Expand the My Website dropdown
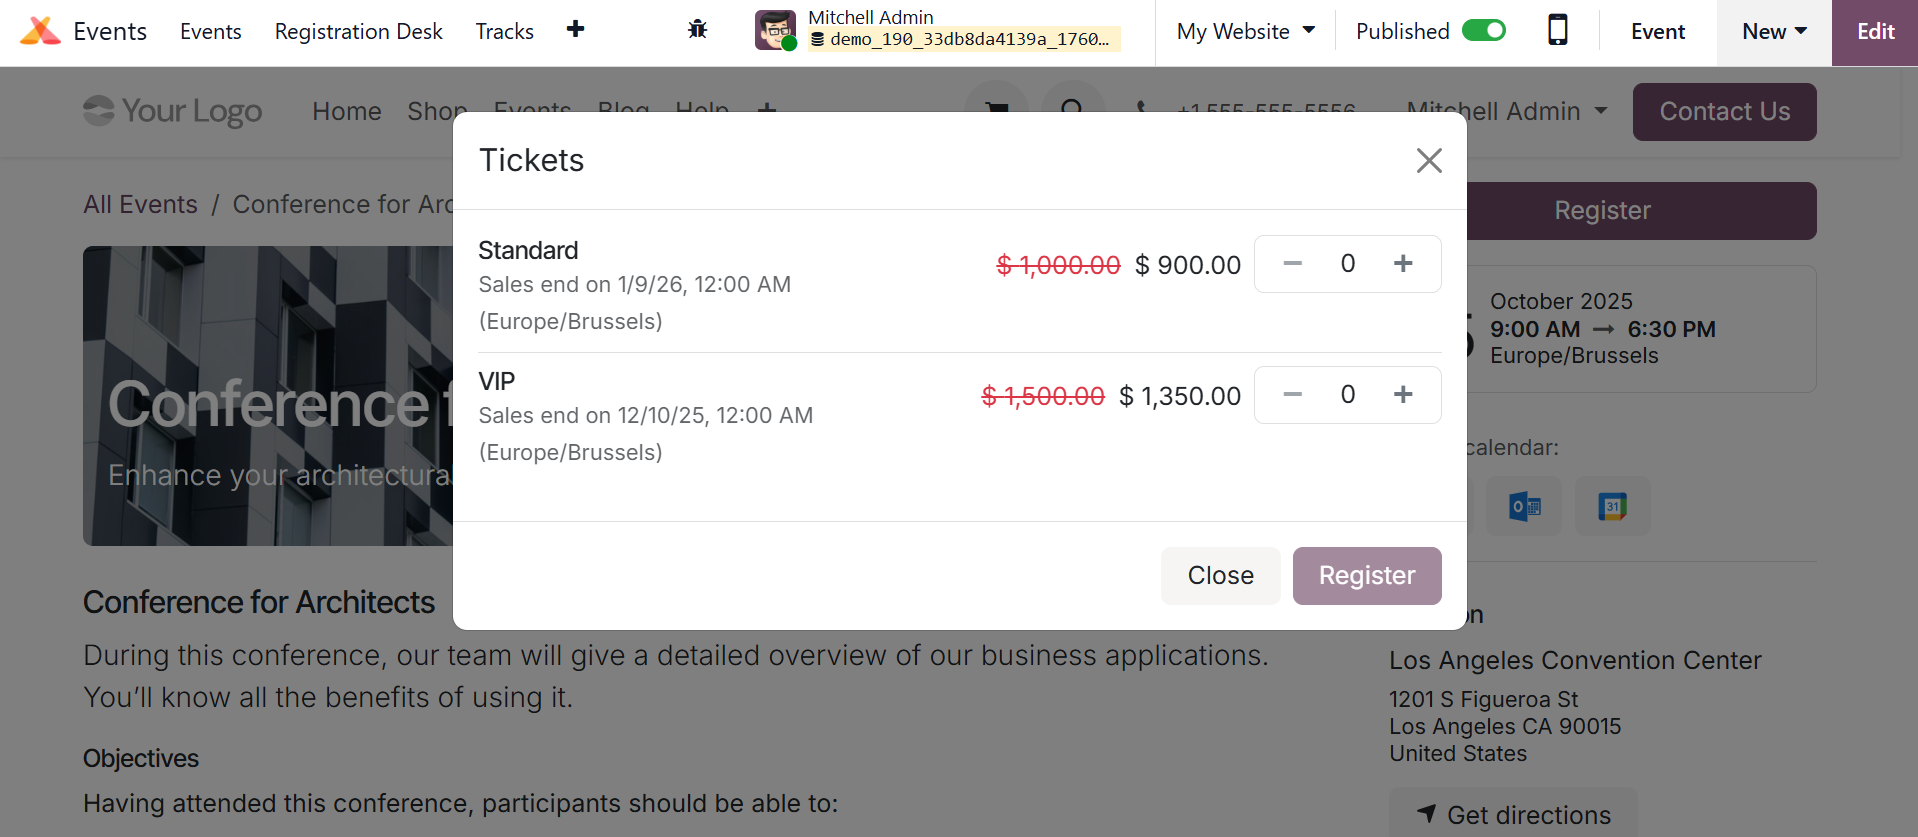This screenshot has width=1918, height=837. point(1245,32)
